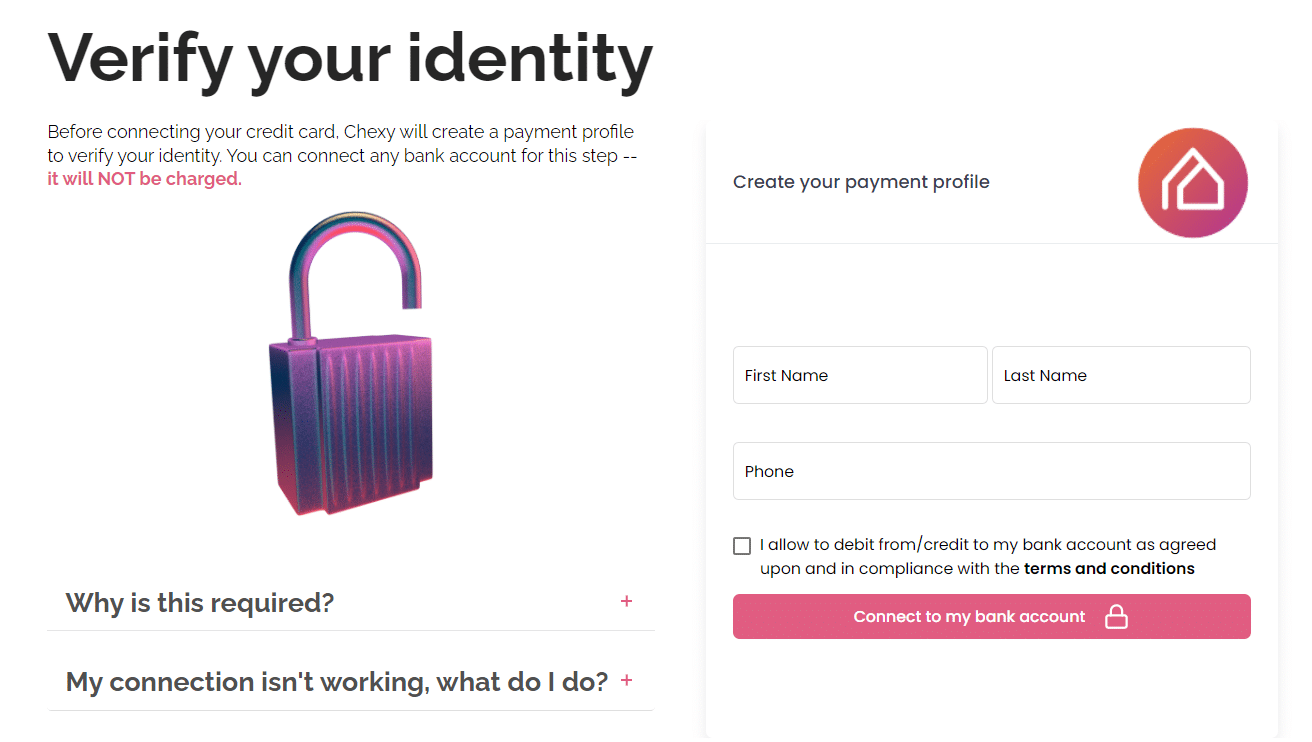
Task: Tick the bank debit authorization checkbox
Action: point(742,546)
